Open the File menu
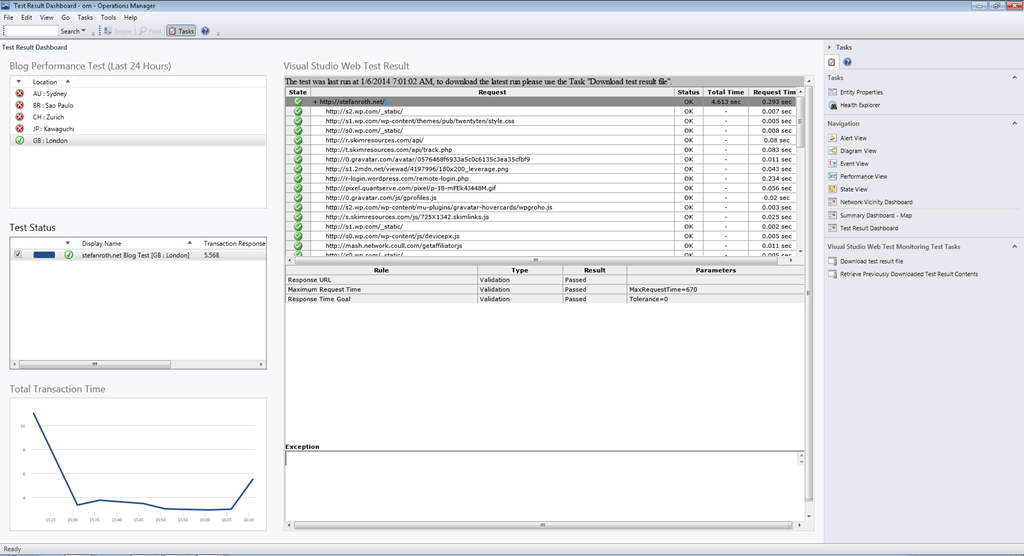This screenshot has width=1024, height=556. point(8,18)
